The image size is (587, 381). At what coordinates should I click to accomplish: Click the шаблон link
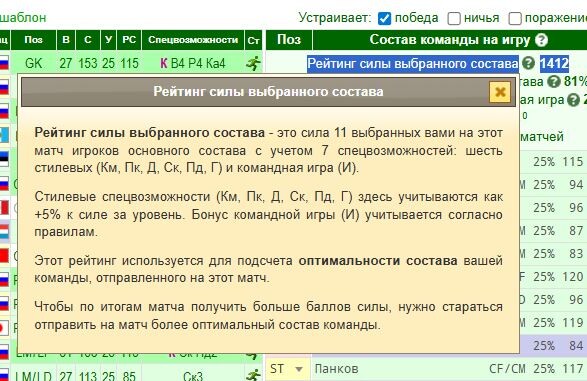click(23, 18)
